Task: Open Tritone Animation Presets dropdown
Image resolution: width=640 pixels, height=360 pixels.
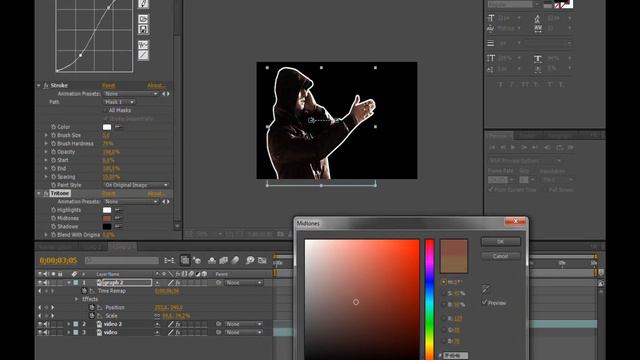Action: 131,202
